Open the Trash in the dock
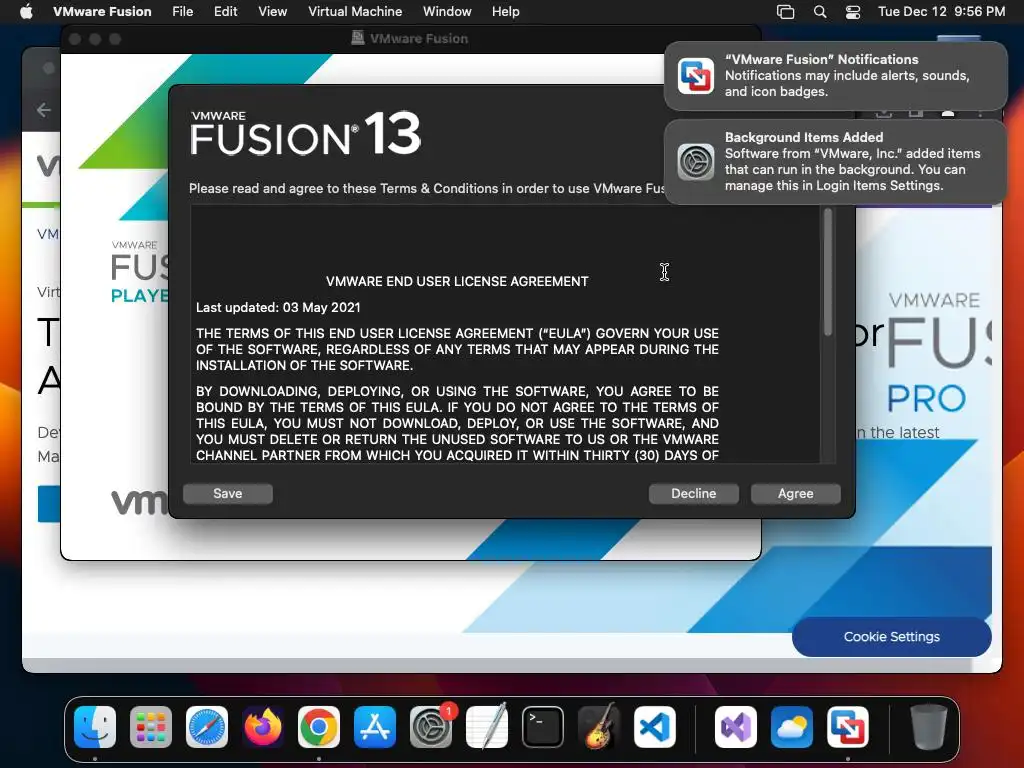Image resolution: width=1024 pixels, height=768 pixels. 929,727
